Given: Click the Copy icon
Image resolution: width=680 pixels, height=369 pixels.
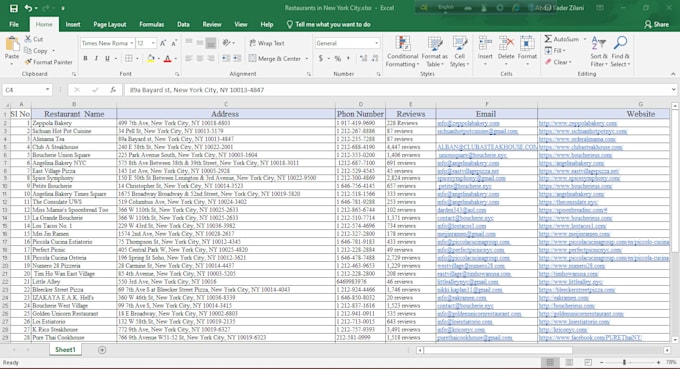Looking at the screenshot, I should (28, 51).
